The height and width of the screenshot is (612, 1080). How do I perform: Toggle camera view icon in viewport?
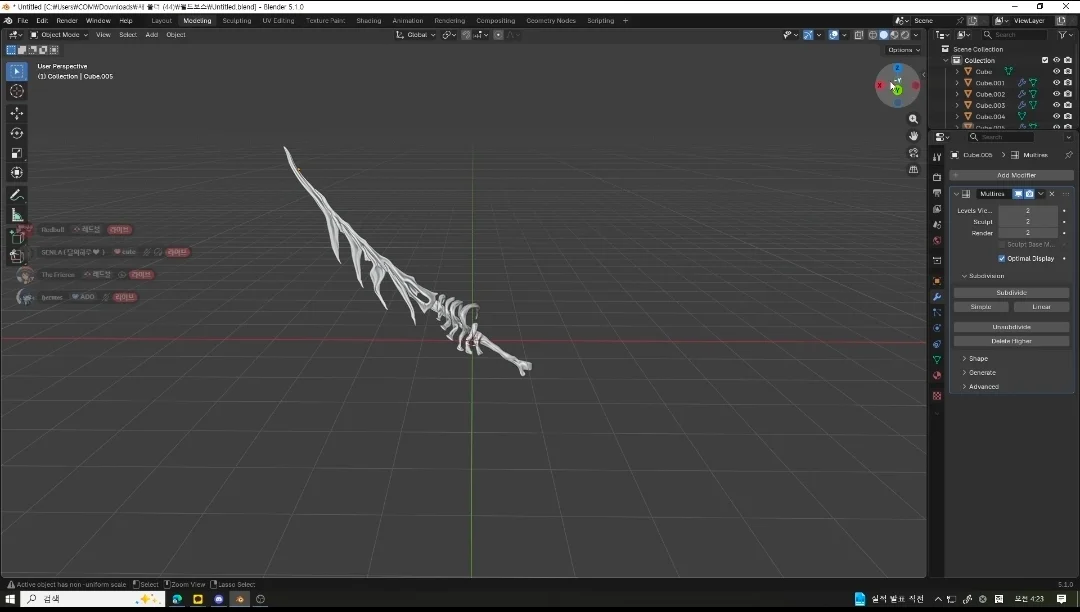913,153
